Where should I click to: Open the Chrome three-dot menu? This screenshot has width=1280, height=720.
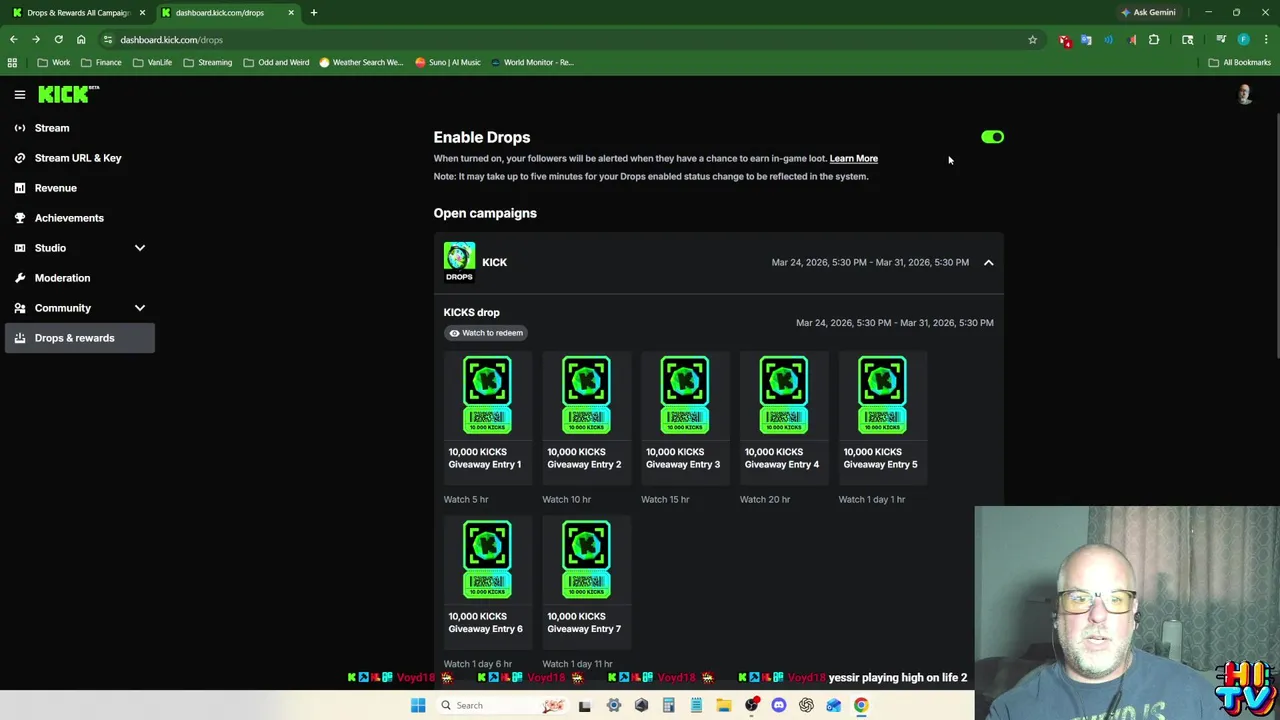click(x=1266, y=40)
